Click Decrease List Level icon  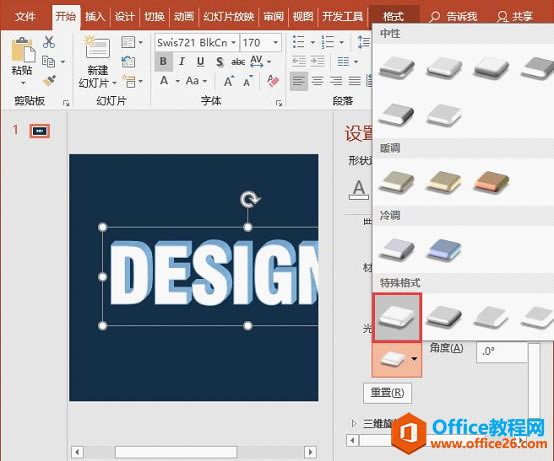click(299, 61)
